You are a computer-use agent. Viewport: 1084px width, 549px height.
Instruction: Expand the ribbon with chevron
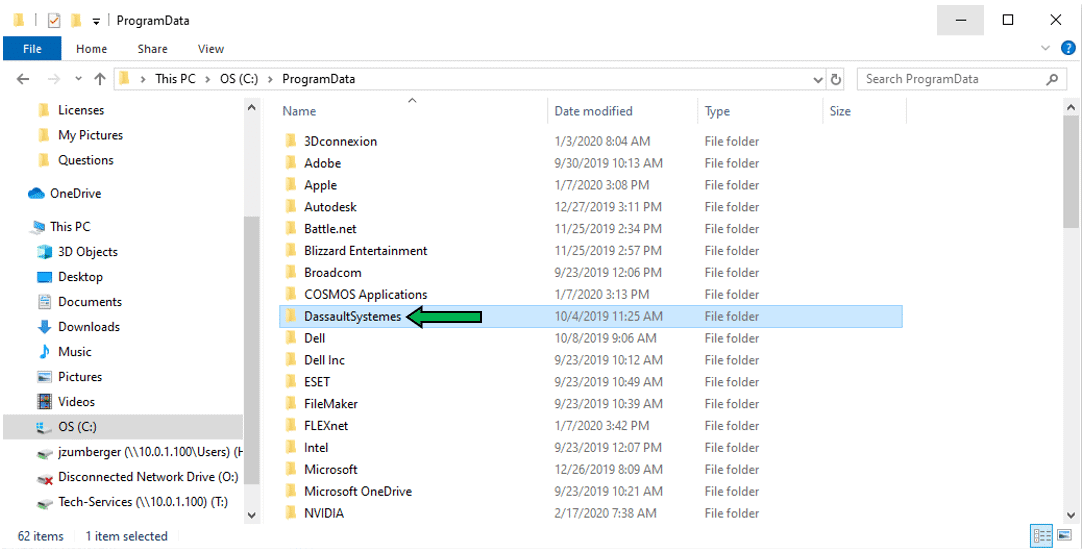pyautogui.click(x=1045, y=48)
